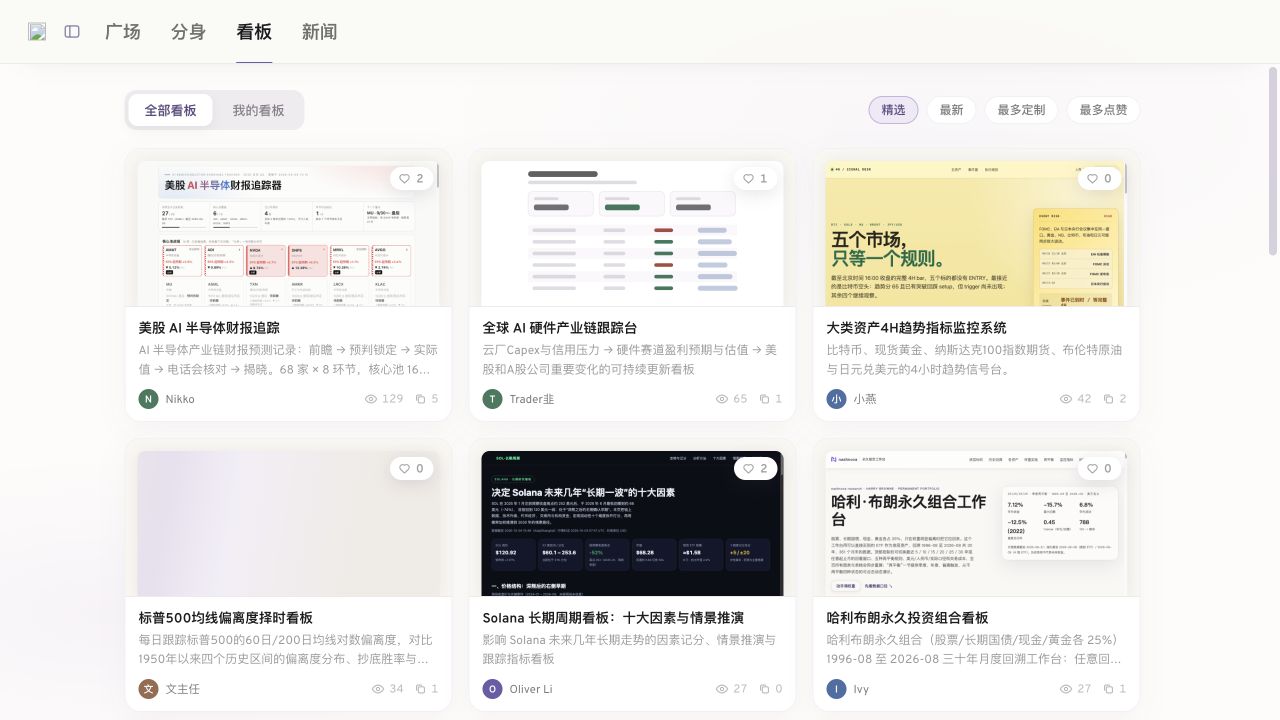Open the 广场 tab

123,31
